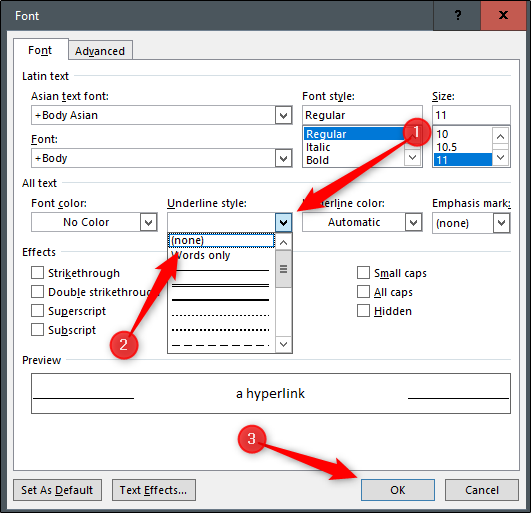Toggle the Small caps checkbox
Image resolution: width=531 pixels, height=513 pixels.
click(363, 273)
